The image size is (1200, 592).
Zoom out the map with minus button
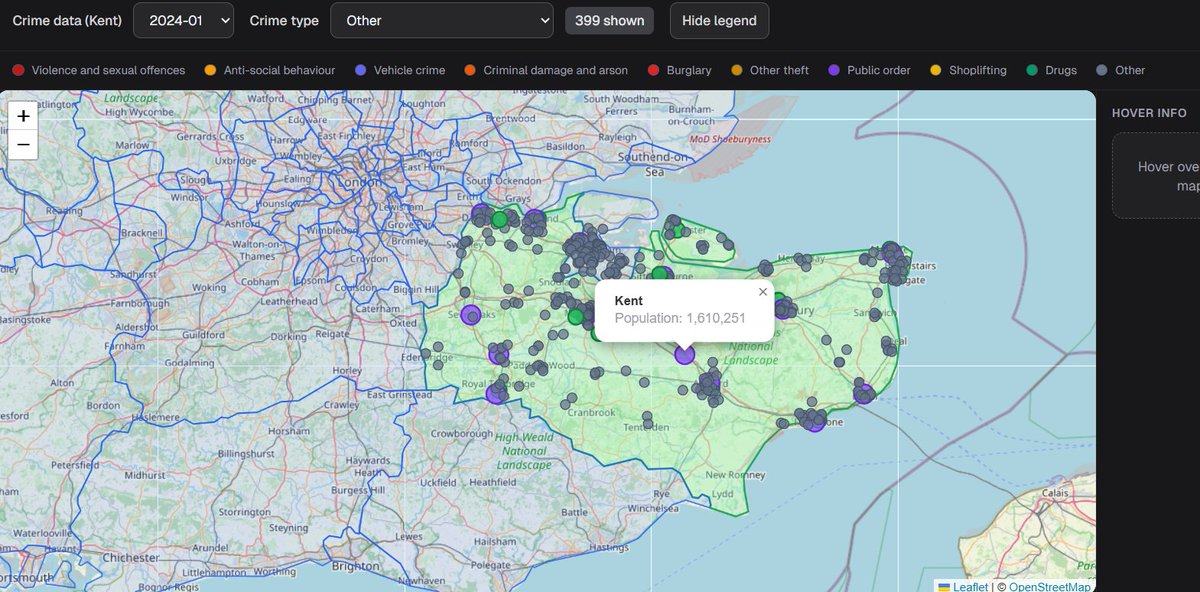click(24, 145)
